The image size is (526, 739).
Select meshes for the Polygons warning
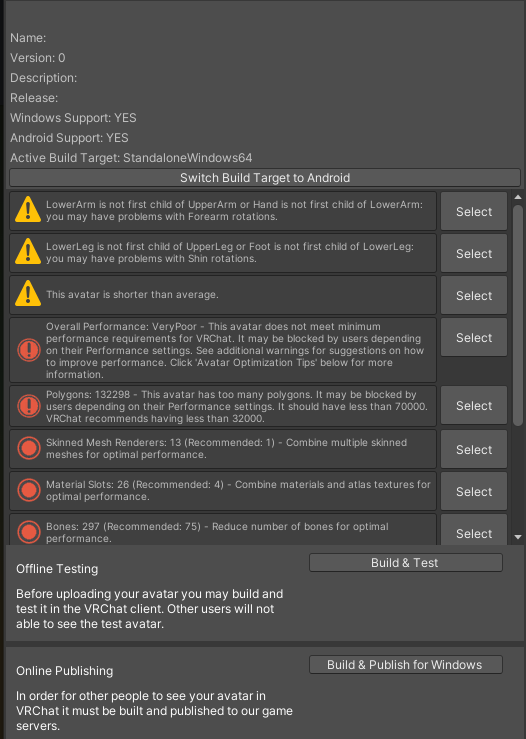tap(474, 405)
